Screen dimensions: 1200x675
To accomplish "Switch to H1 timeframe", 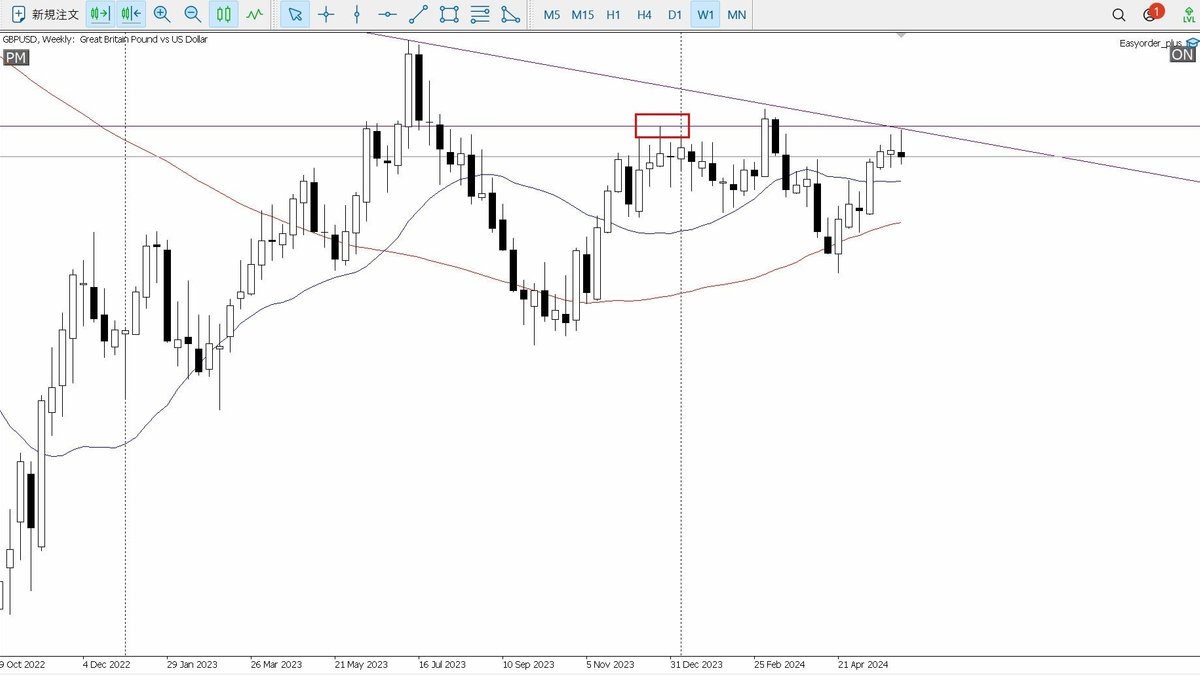I will (x=613, y=15).
